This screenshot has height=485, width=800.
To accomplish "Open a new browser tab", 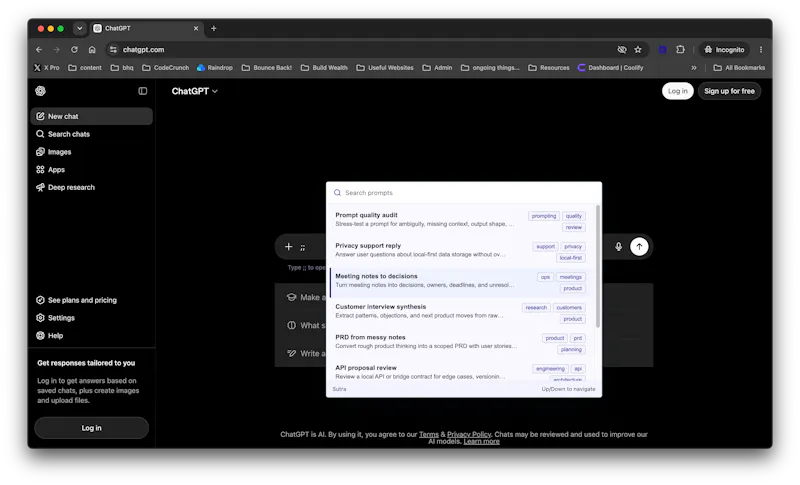I will tap(214, 29).
